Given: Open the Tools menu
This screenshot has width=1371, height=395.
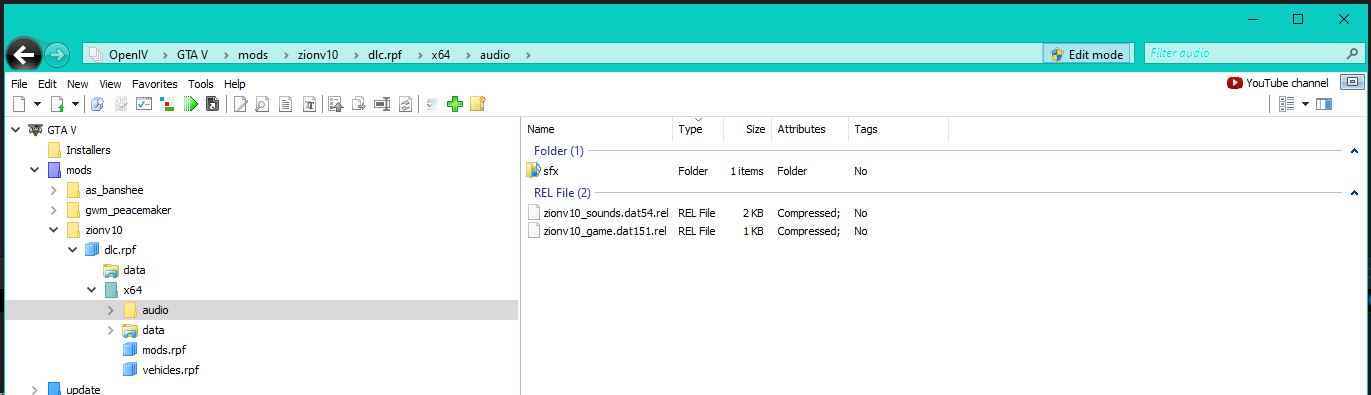Looking at the screenshot, I should [x=201, y=84].
